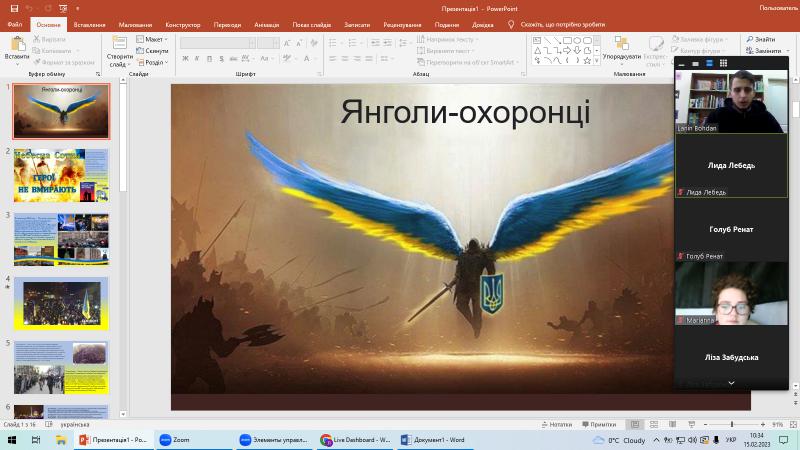Click zoom in plus button in status bar
The image size is (800, 450).
coord(763,424)
